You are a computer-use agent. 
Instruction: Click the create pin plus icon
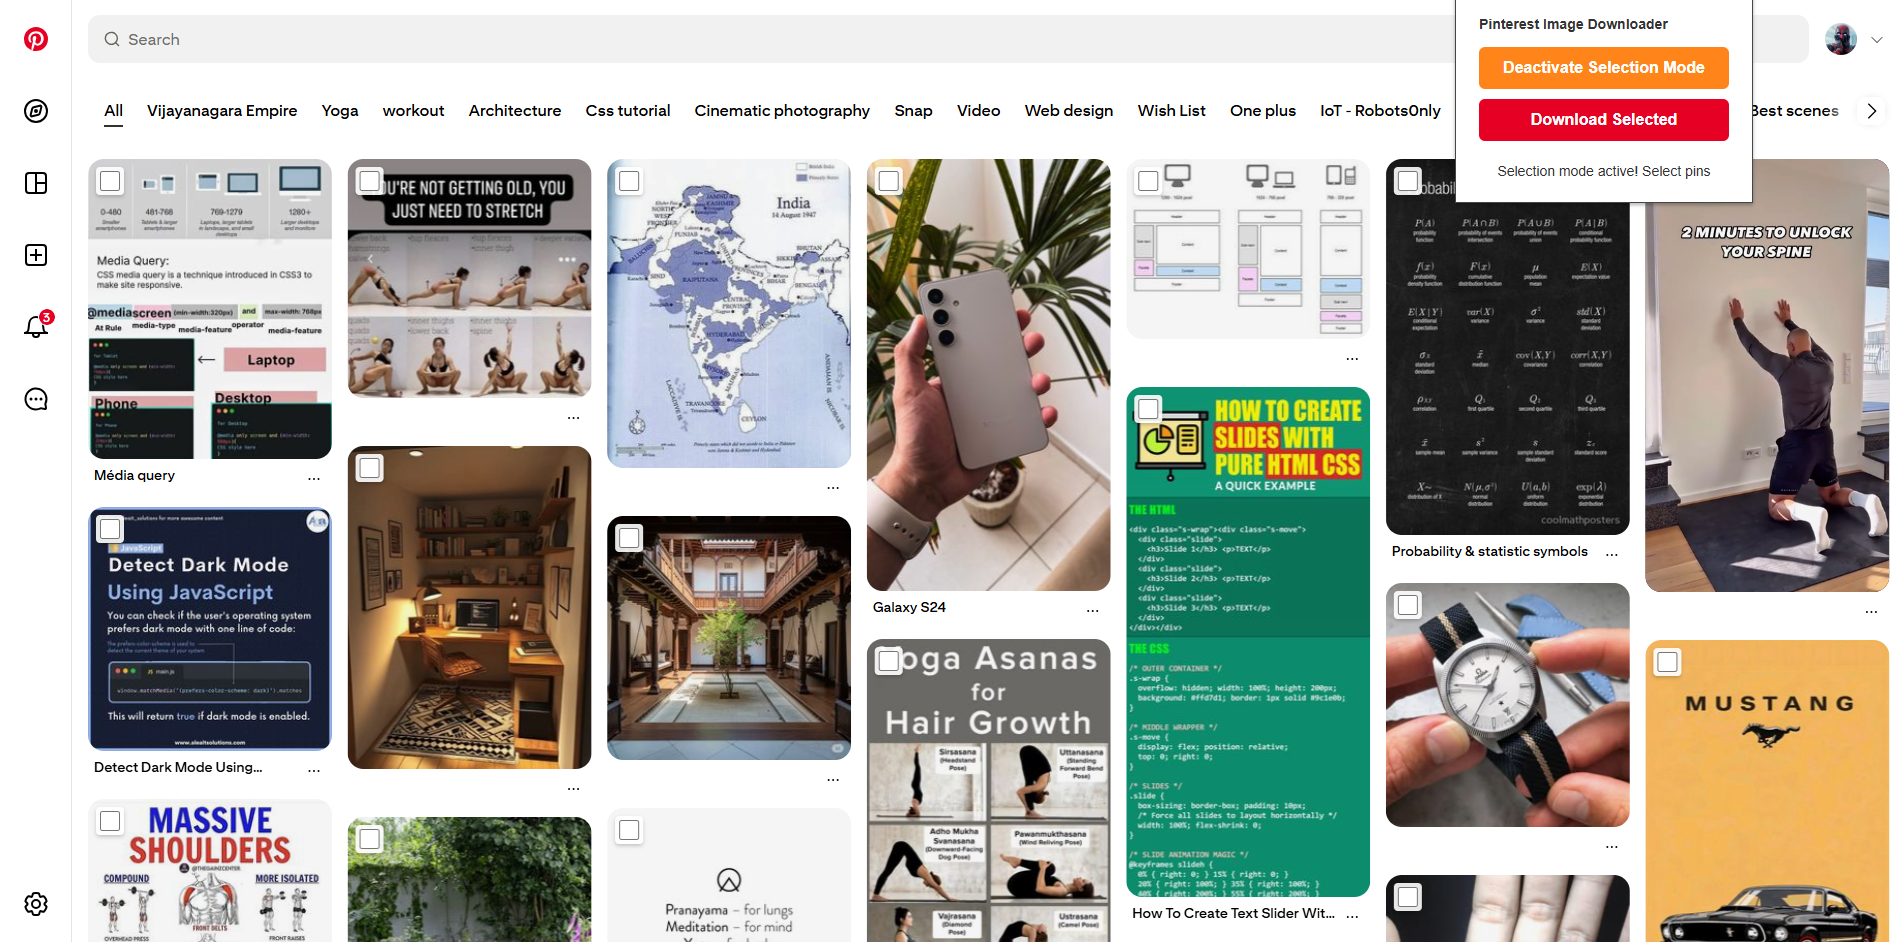coord(36,255)
